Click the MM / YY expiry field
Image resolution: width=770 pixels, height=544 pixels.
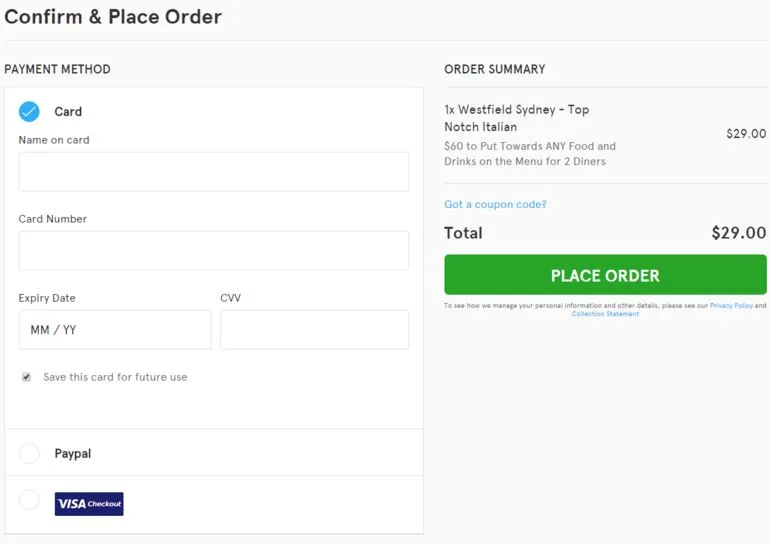click(114, 329)
